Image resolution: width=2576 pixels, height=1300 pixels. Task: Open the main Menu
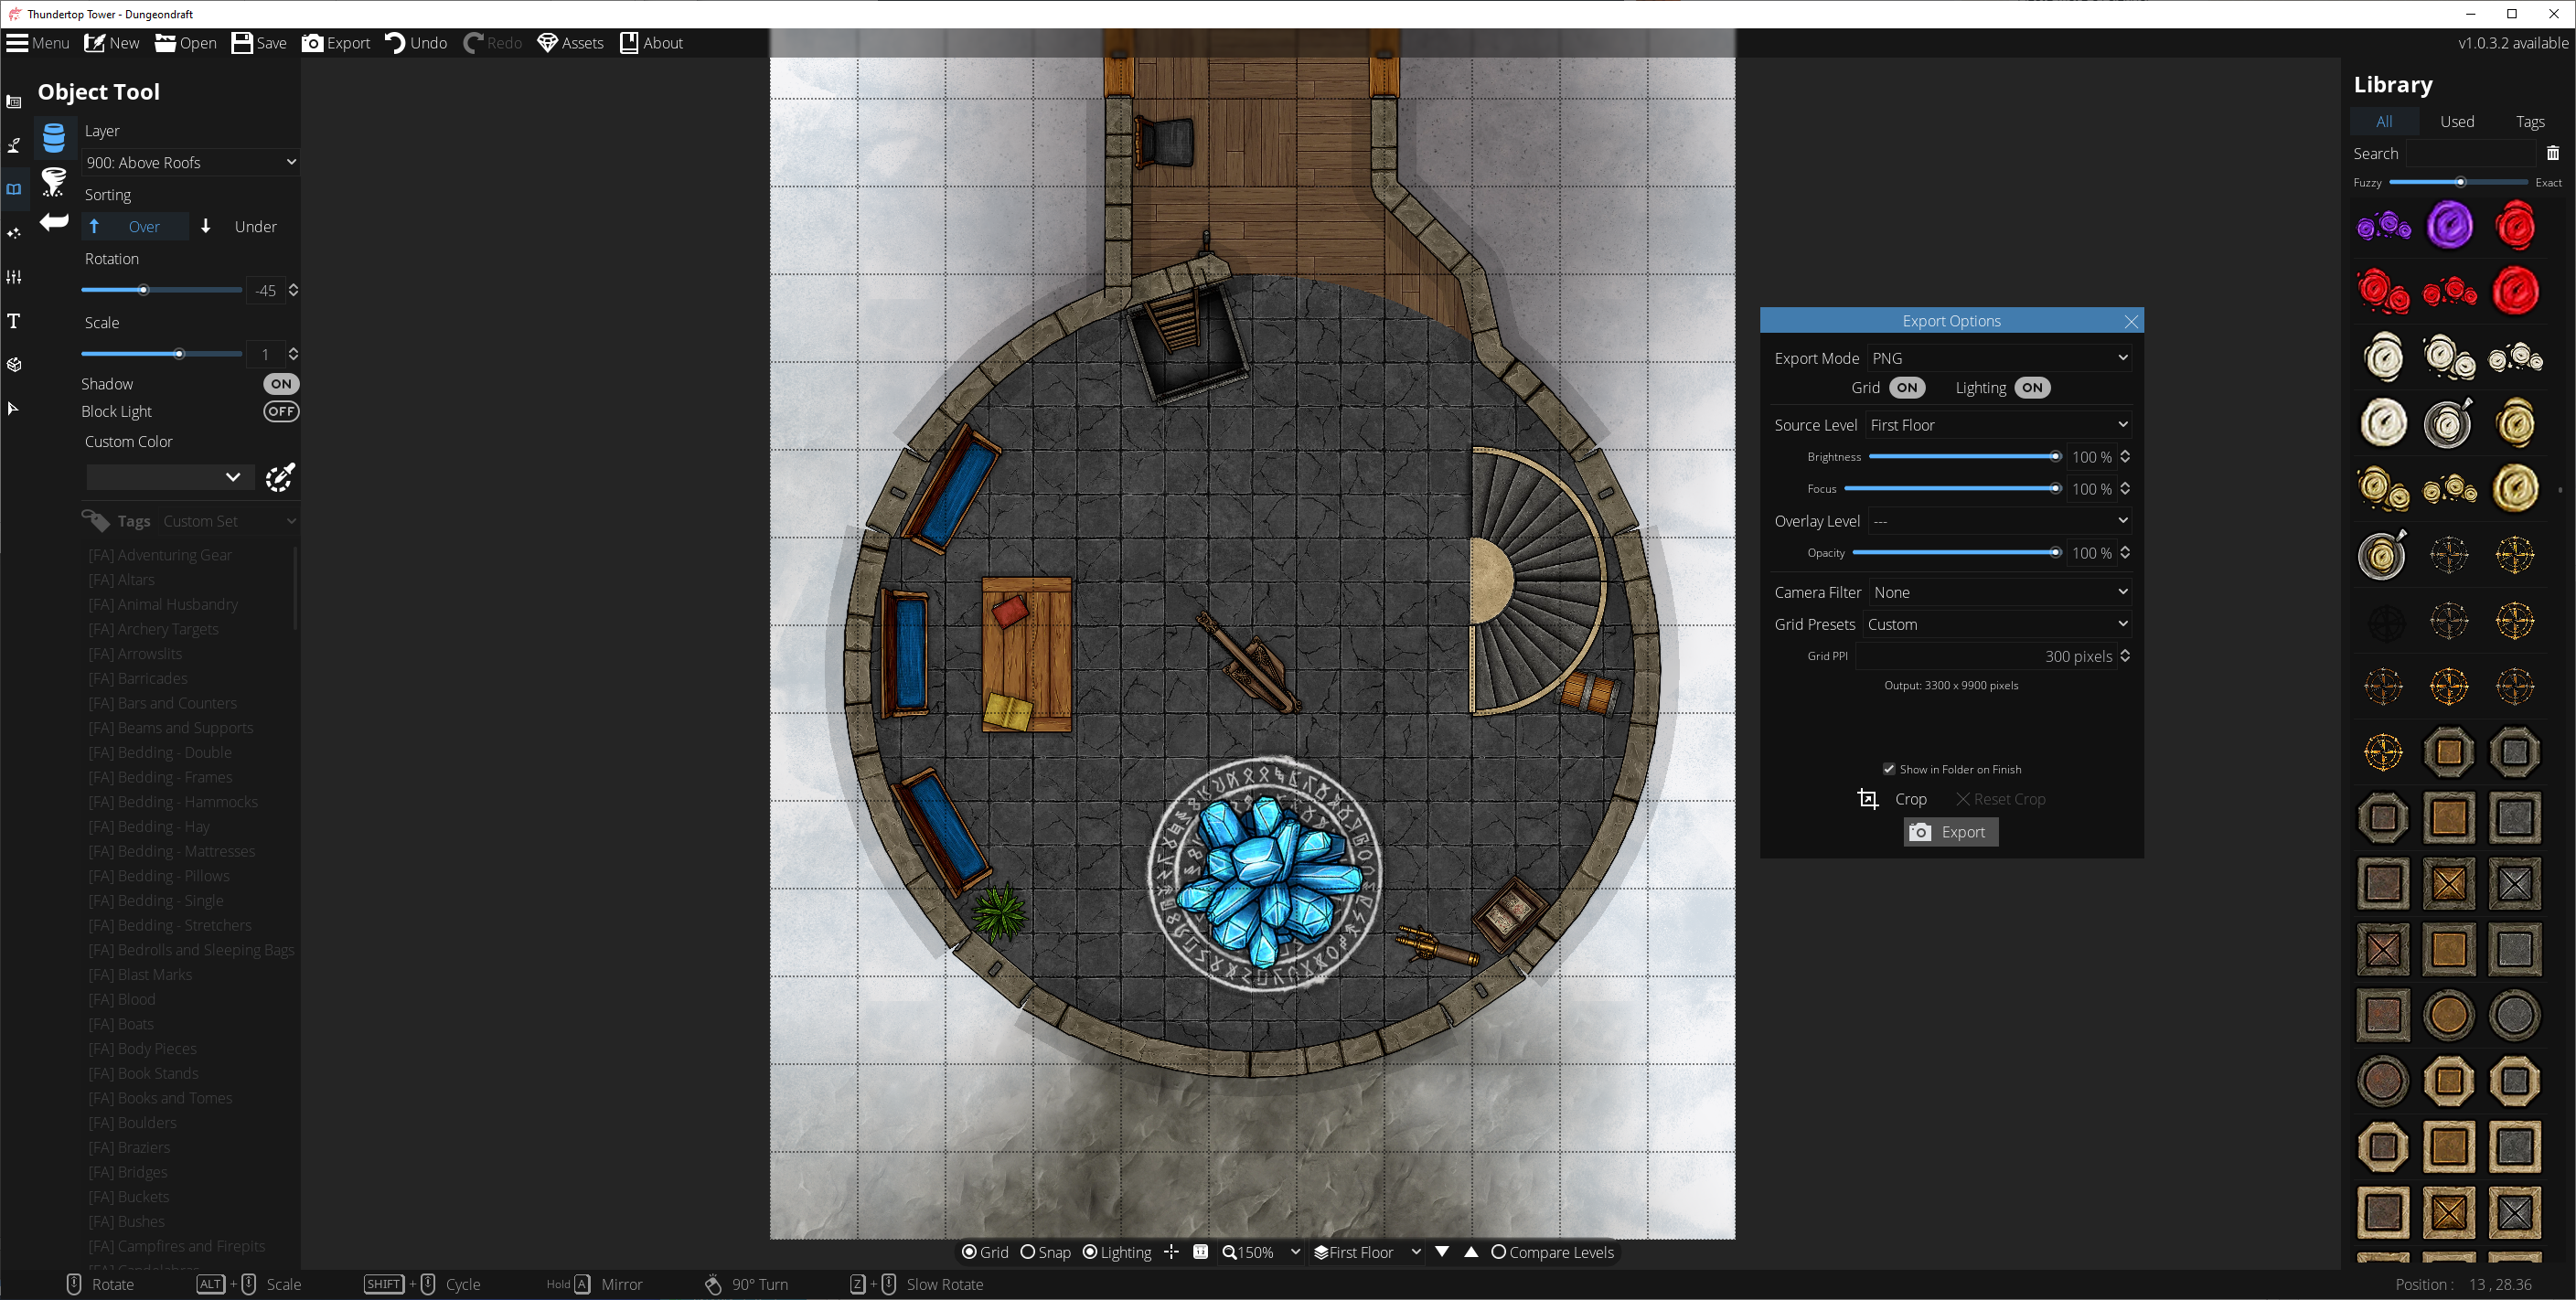click(37, 43)
